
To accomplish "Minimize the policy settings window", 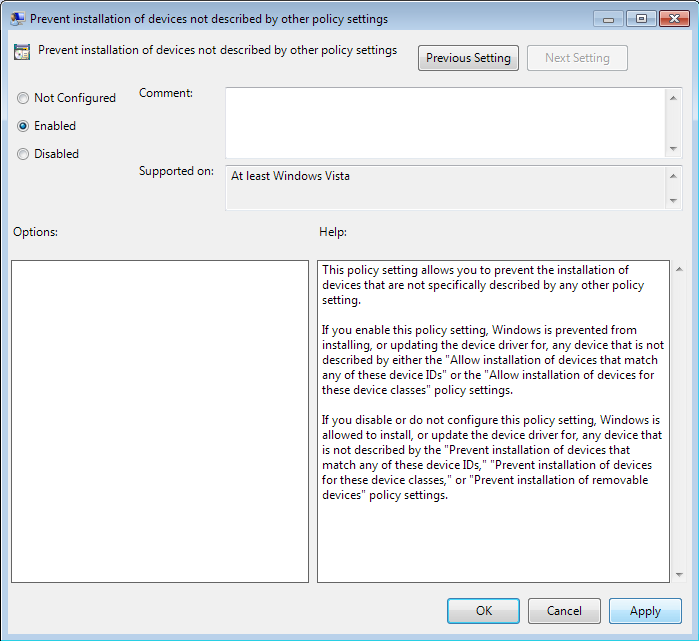I will [x=608, y=19].
